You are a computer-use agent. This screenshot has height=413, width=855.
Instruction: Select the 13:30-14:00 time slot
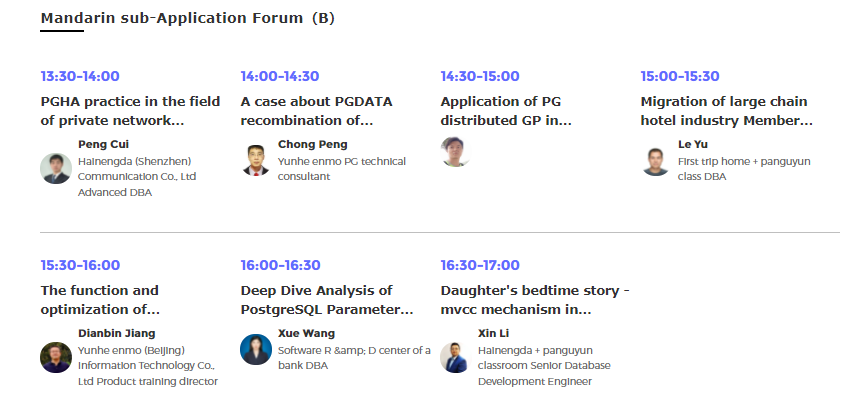[80, 76]
